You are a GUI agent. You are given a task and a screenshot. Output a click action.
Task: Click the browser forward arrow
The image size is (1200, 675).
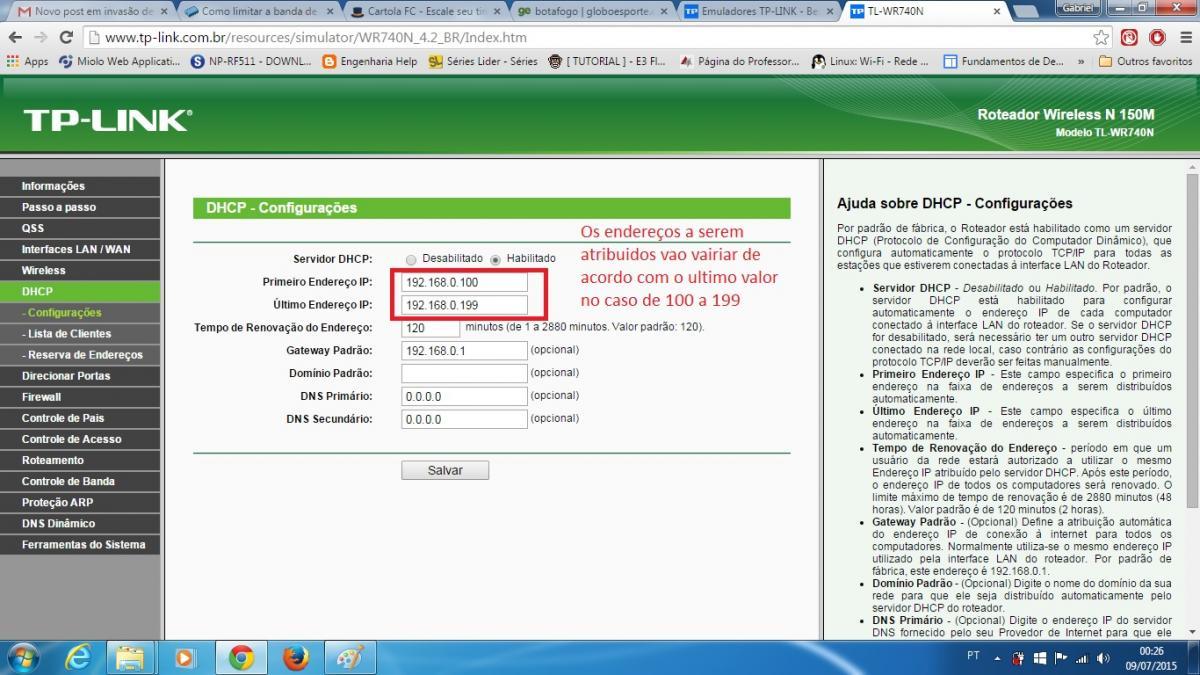tap(41, 37)
